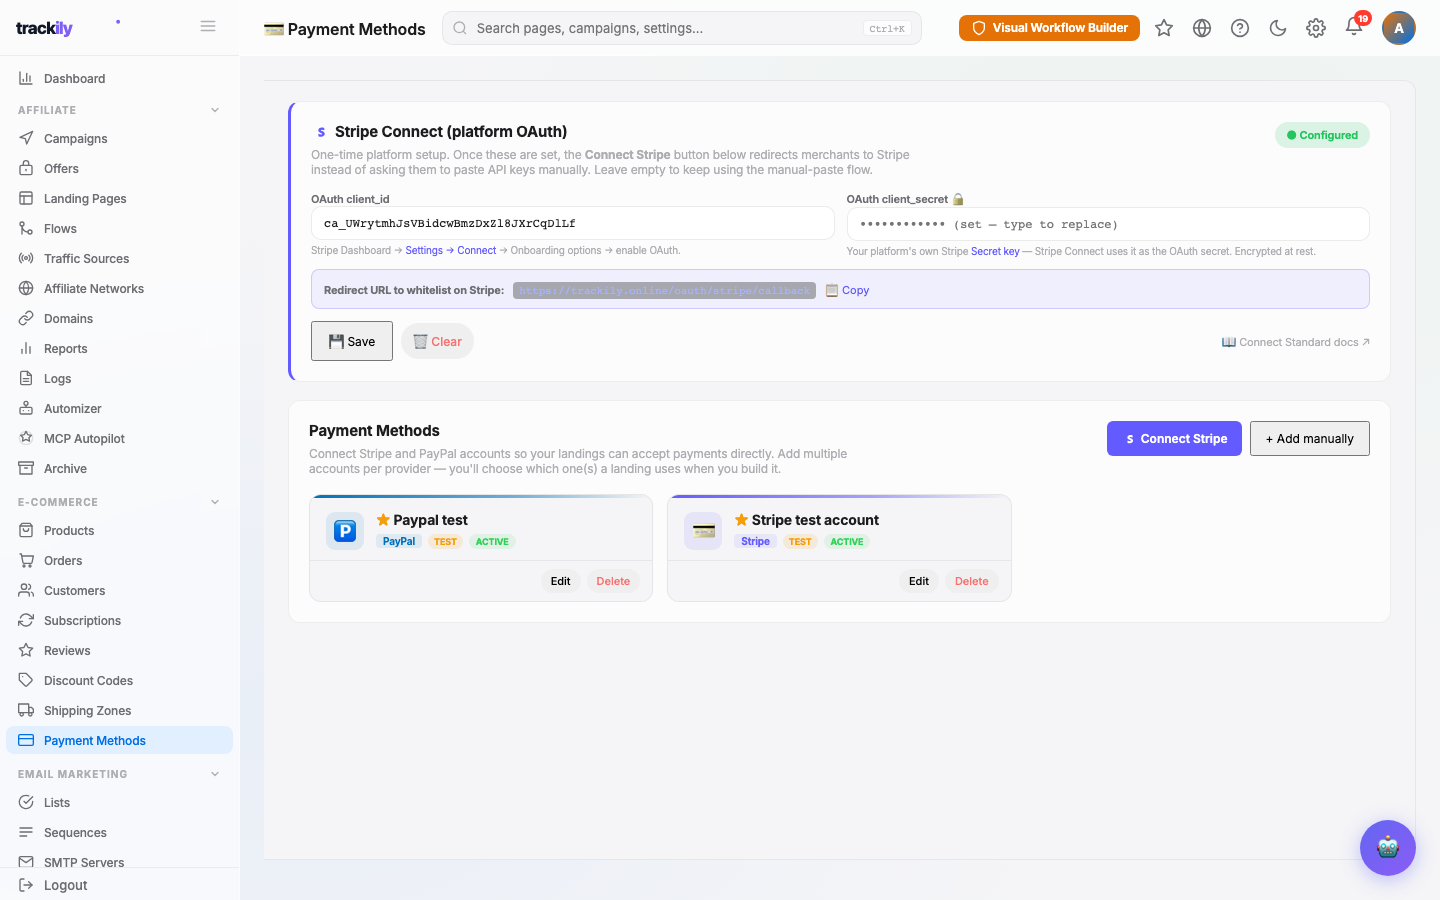
Task: Toggle dark mode moon icon
Action: point(1278,28)
